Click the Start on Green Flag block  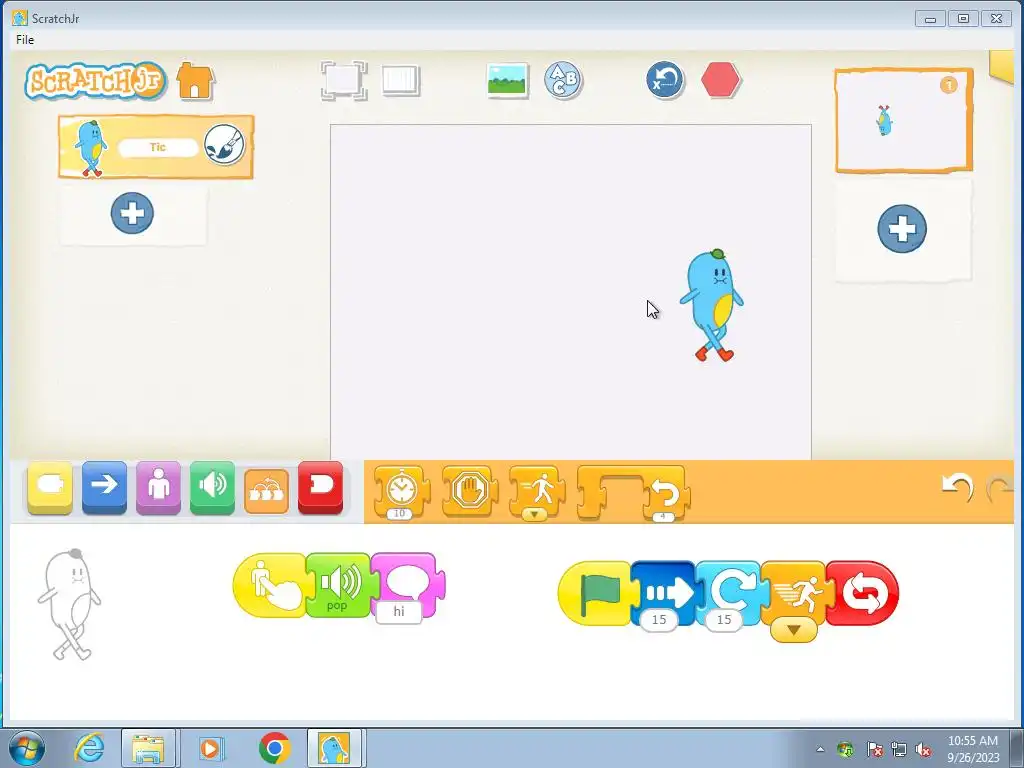(x=596, y=593)
